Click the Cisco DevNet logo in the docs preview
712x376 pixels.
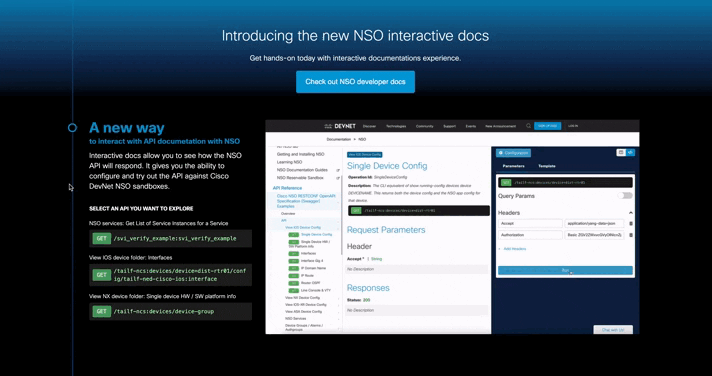coord(340,126)
